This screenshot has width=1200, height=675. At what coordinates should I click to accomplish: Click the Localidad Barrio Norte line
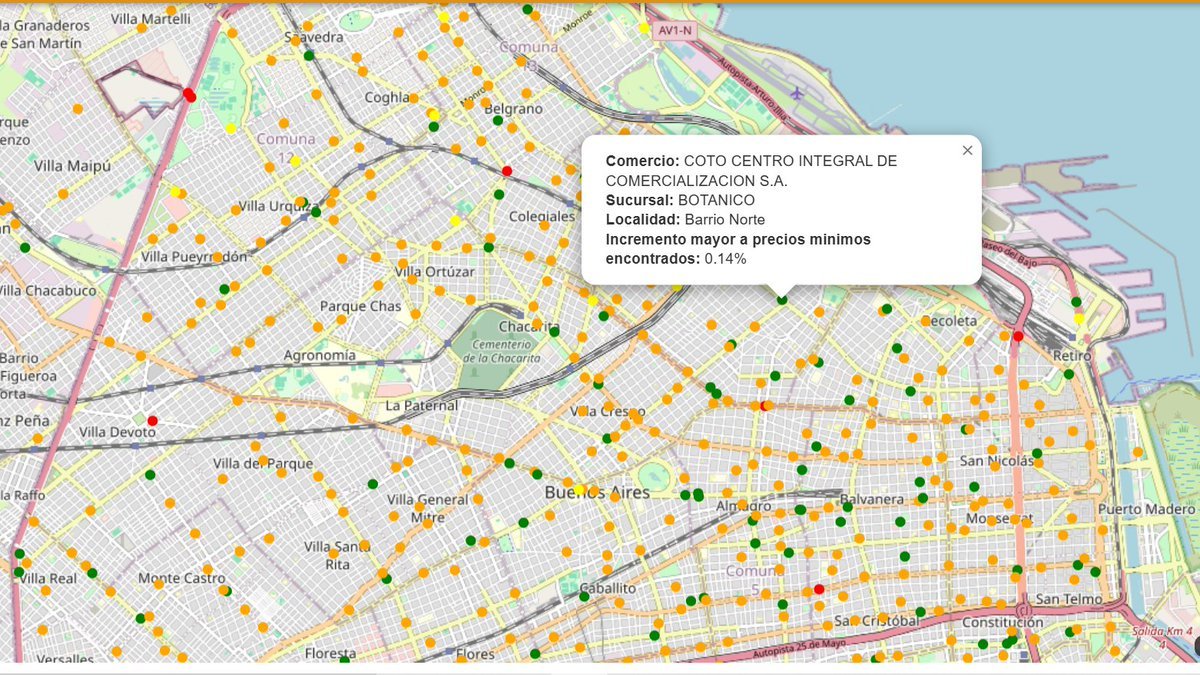[685, 220]
